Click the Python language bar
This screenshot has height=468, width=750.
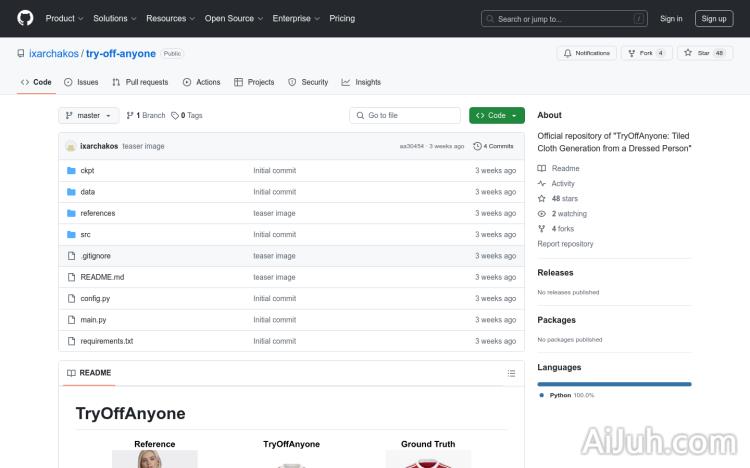click(614, 384)
